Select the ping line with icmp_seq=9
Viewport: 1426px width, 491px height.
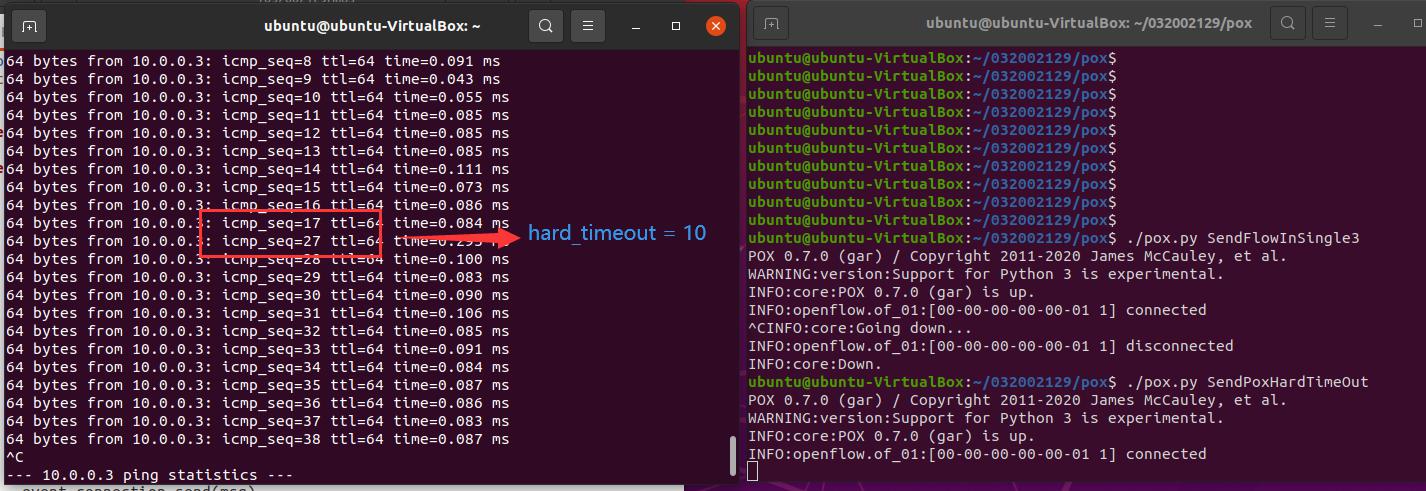(253, 79)
